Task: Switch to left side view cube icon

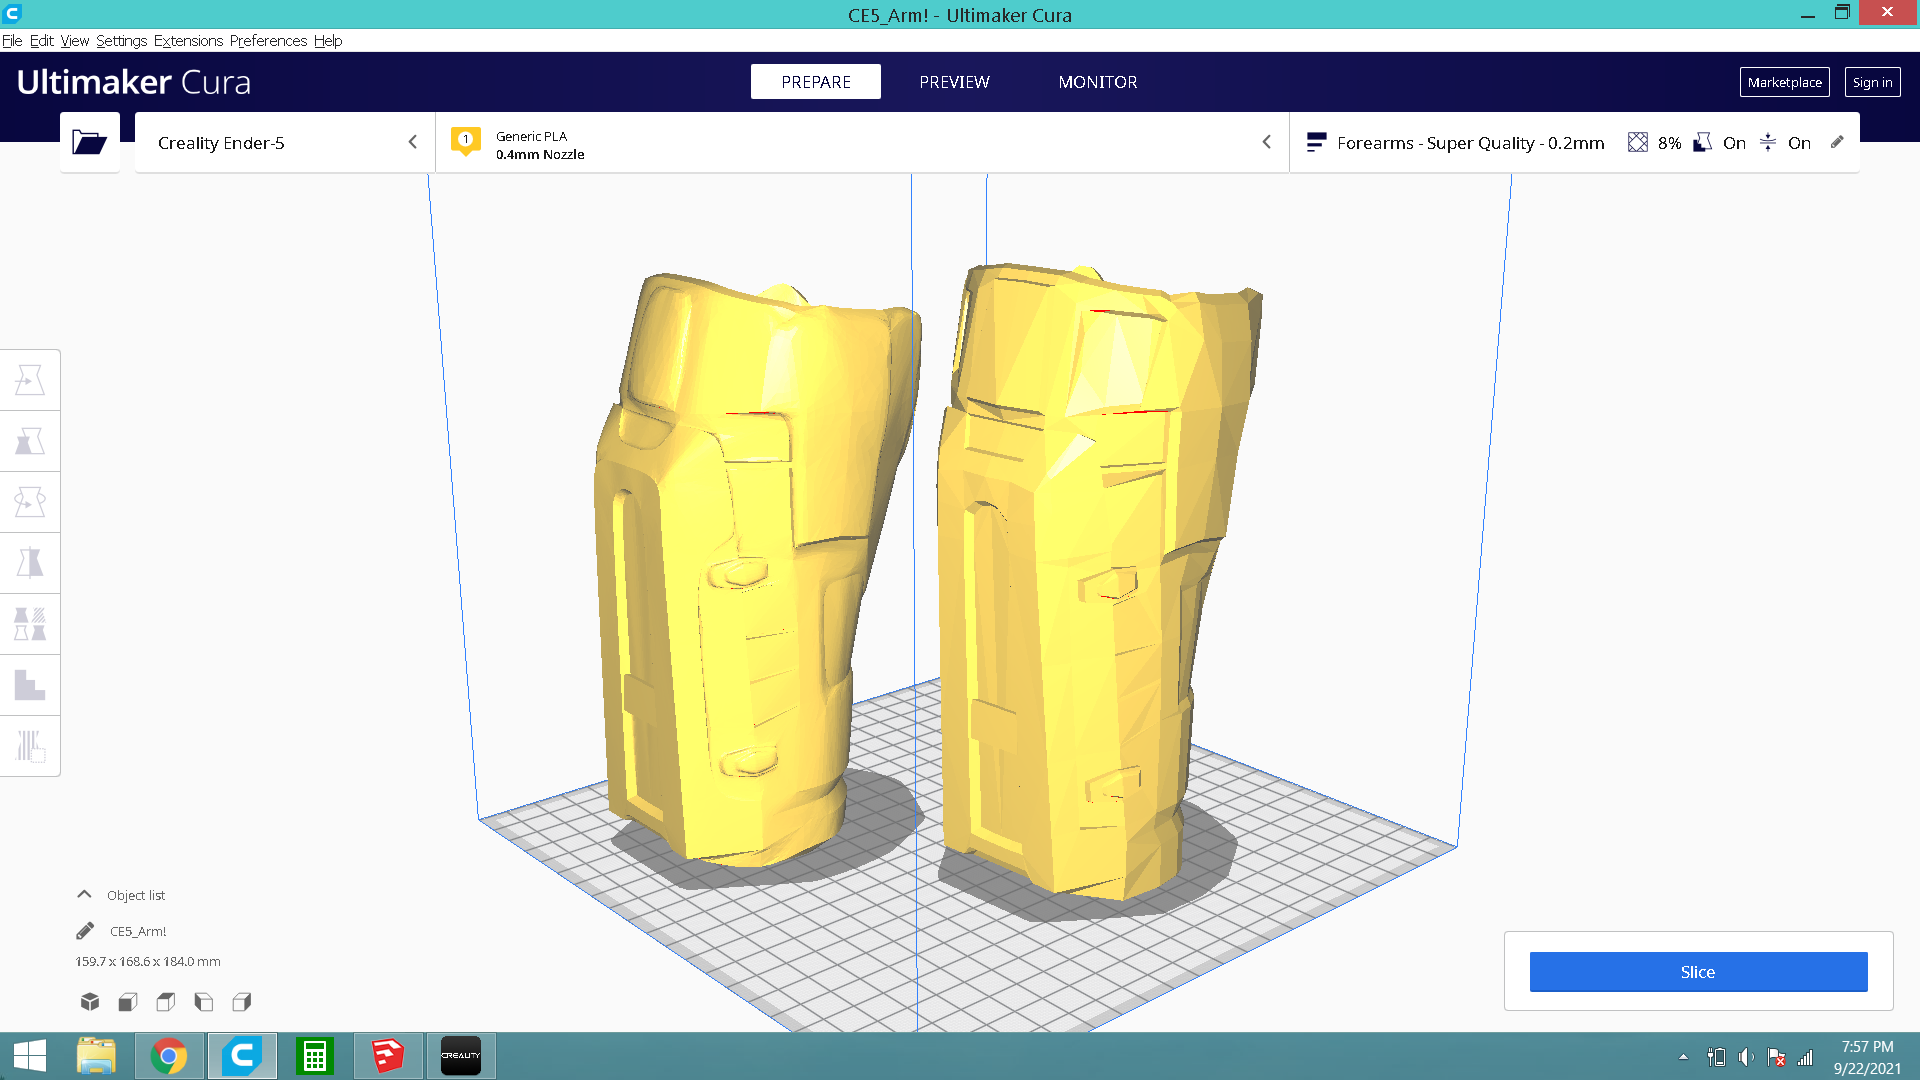Action: (204, 1001)
